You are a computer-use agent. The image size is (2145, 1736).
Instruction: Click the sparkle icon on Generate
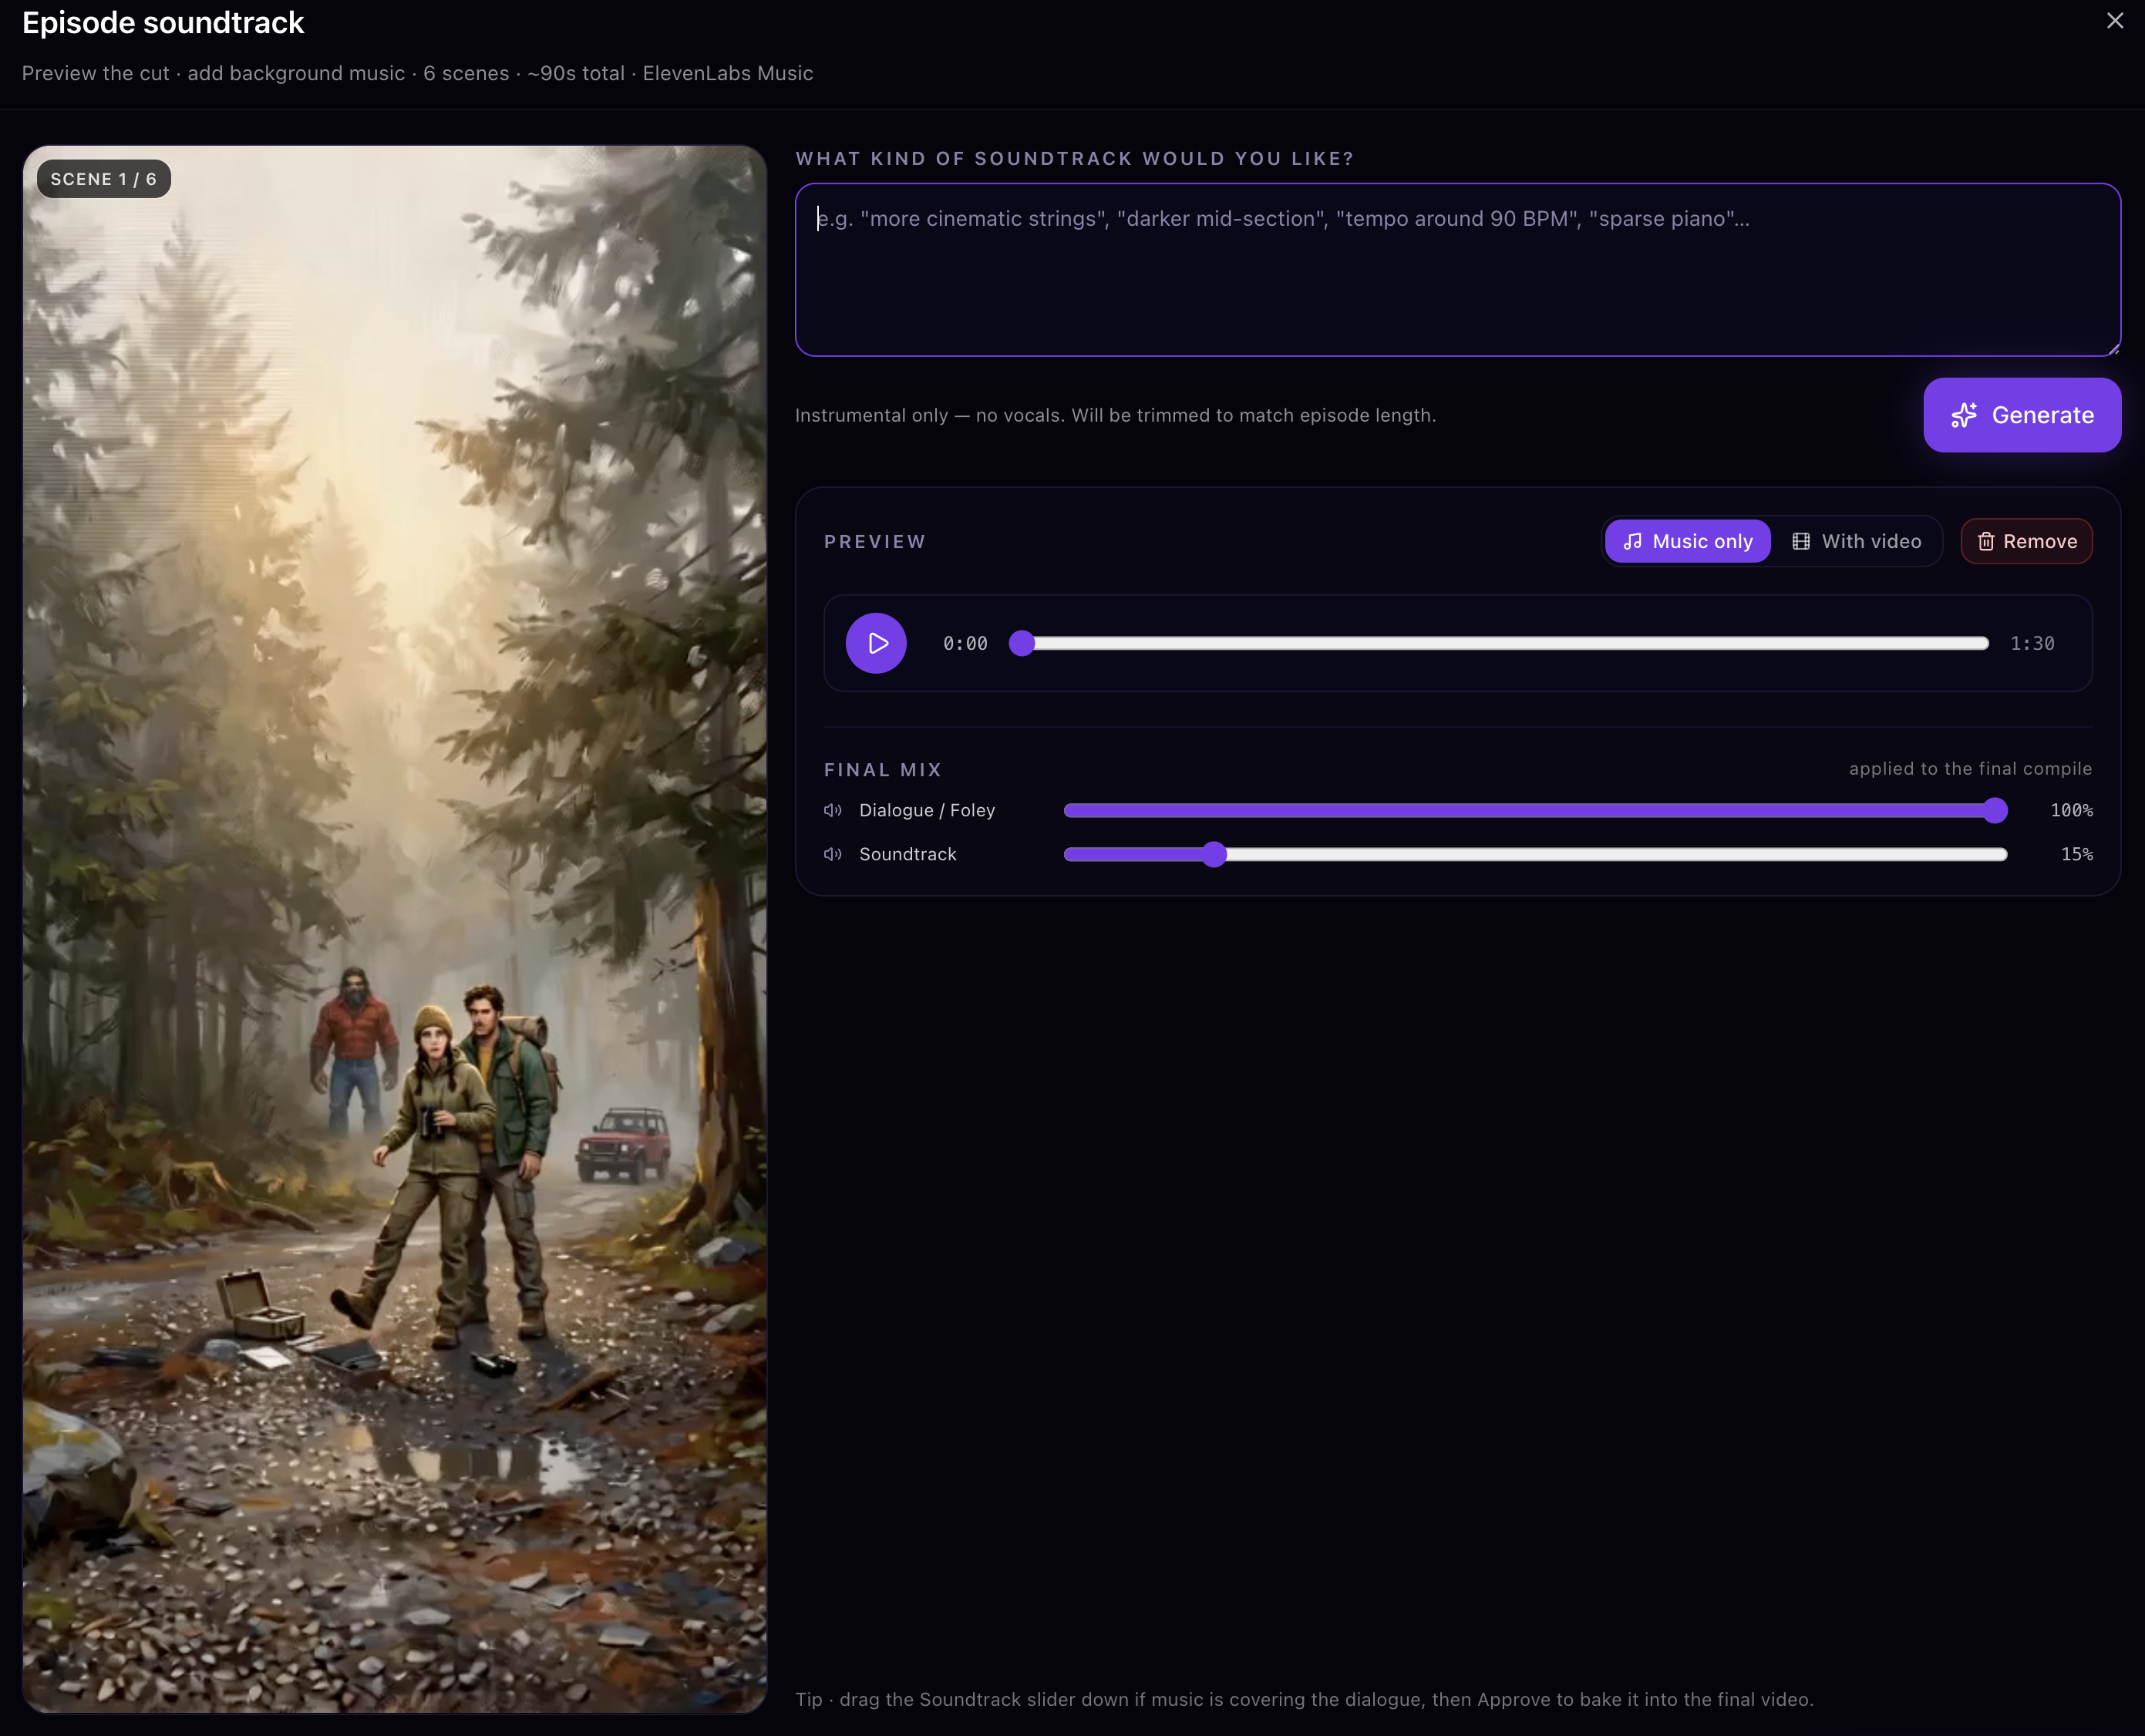click(x=1964, y=415)
